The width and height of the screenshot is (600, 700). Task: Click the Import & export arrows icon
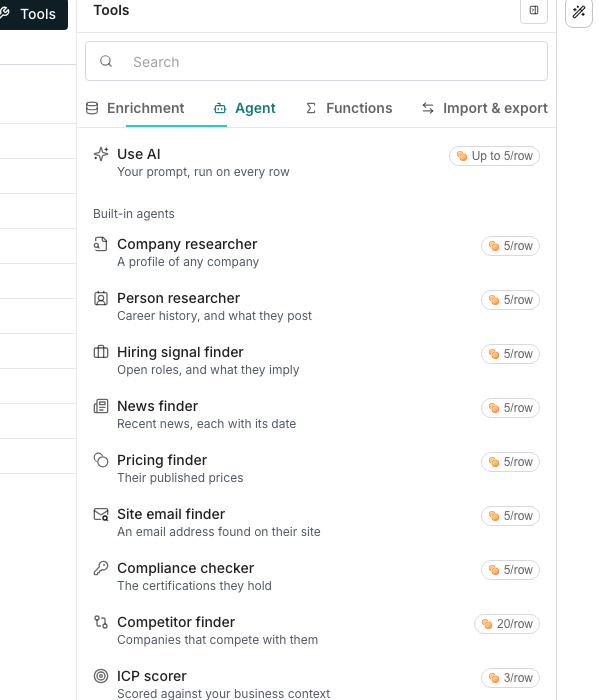coord(428,108)
